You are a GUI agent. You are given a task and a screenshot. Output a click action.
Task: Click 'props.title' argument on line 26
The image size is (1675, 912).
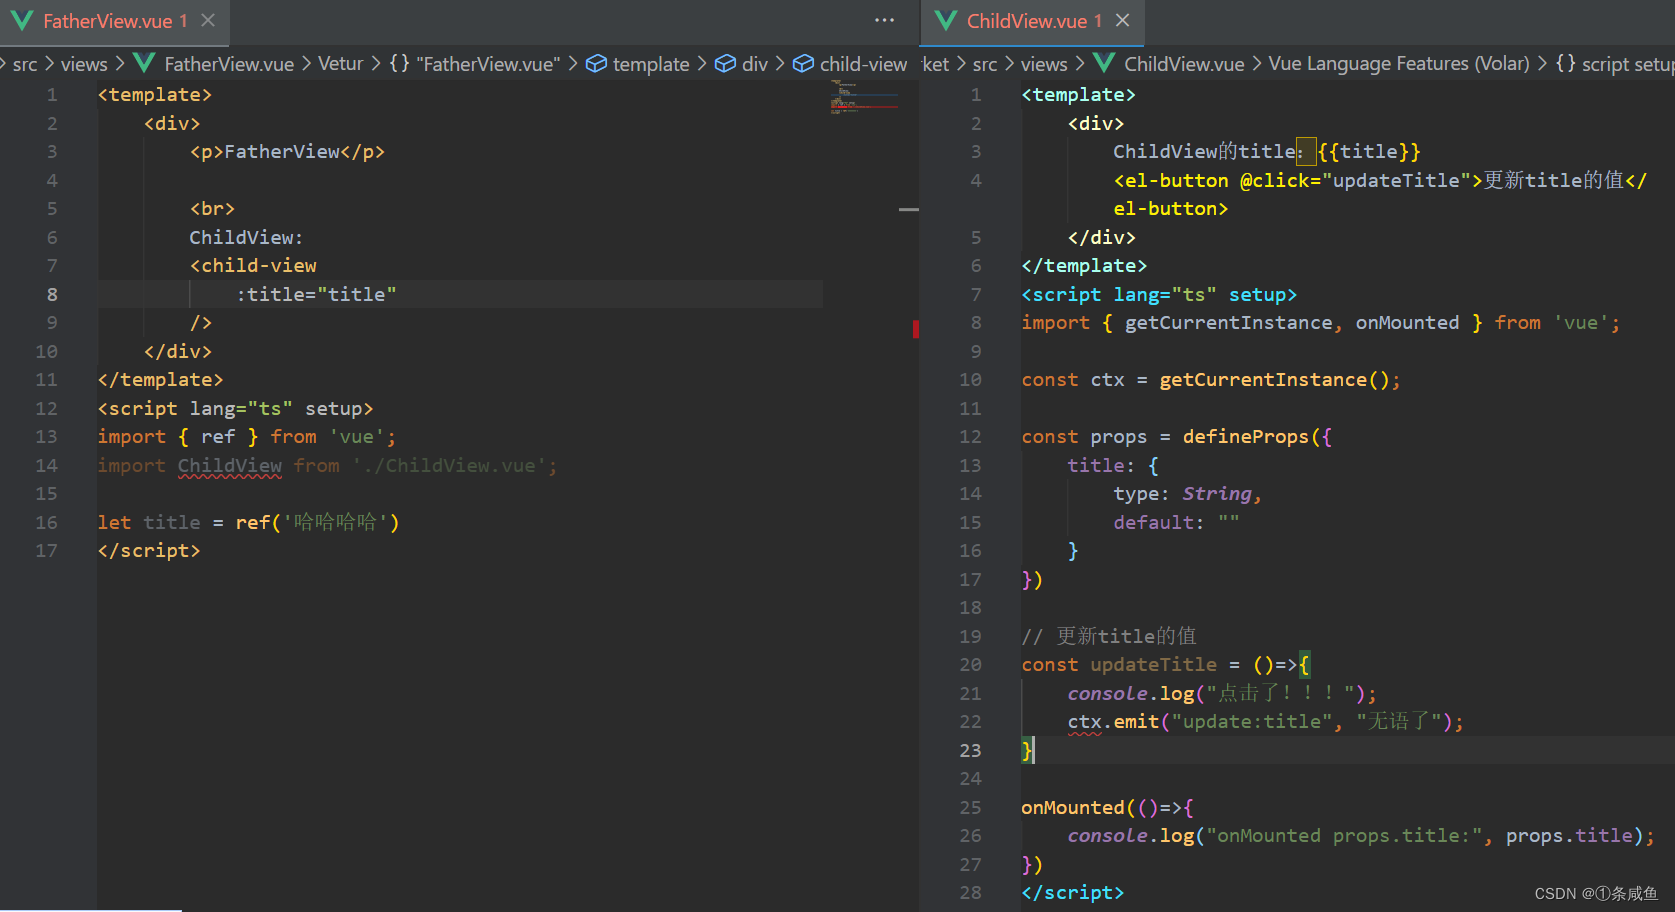1569,835
